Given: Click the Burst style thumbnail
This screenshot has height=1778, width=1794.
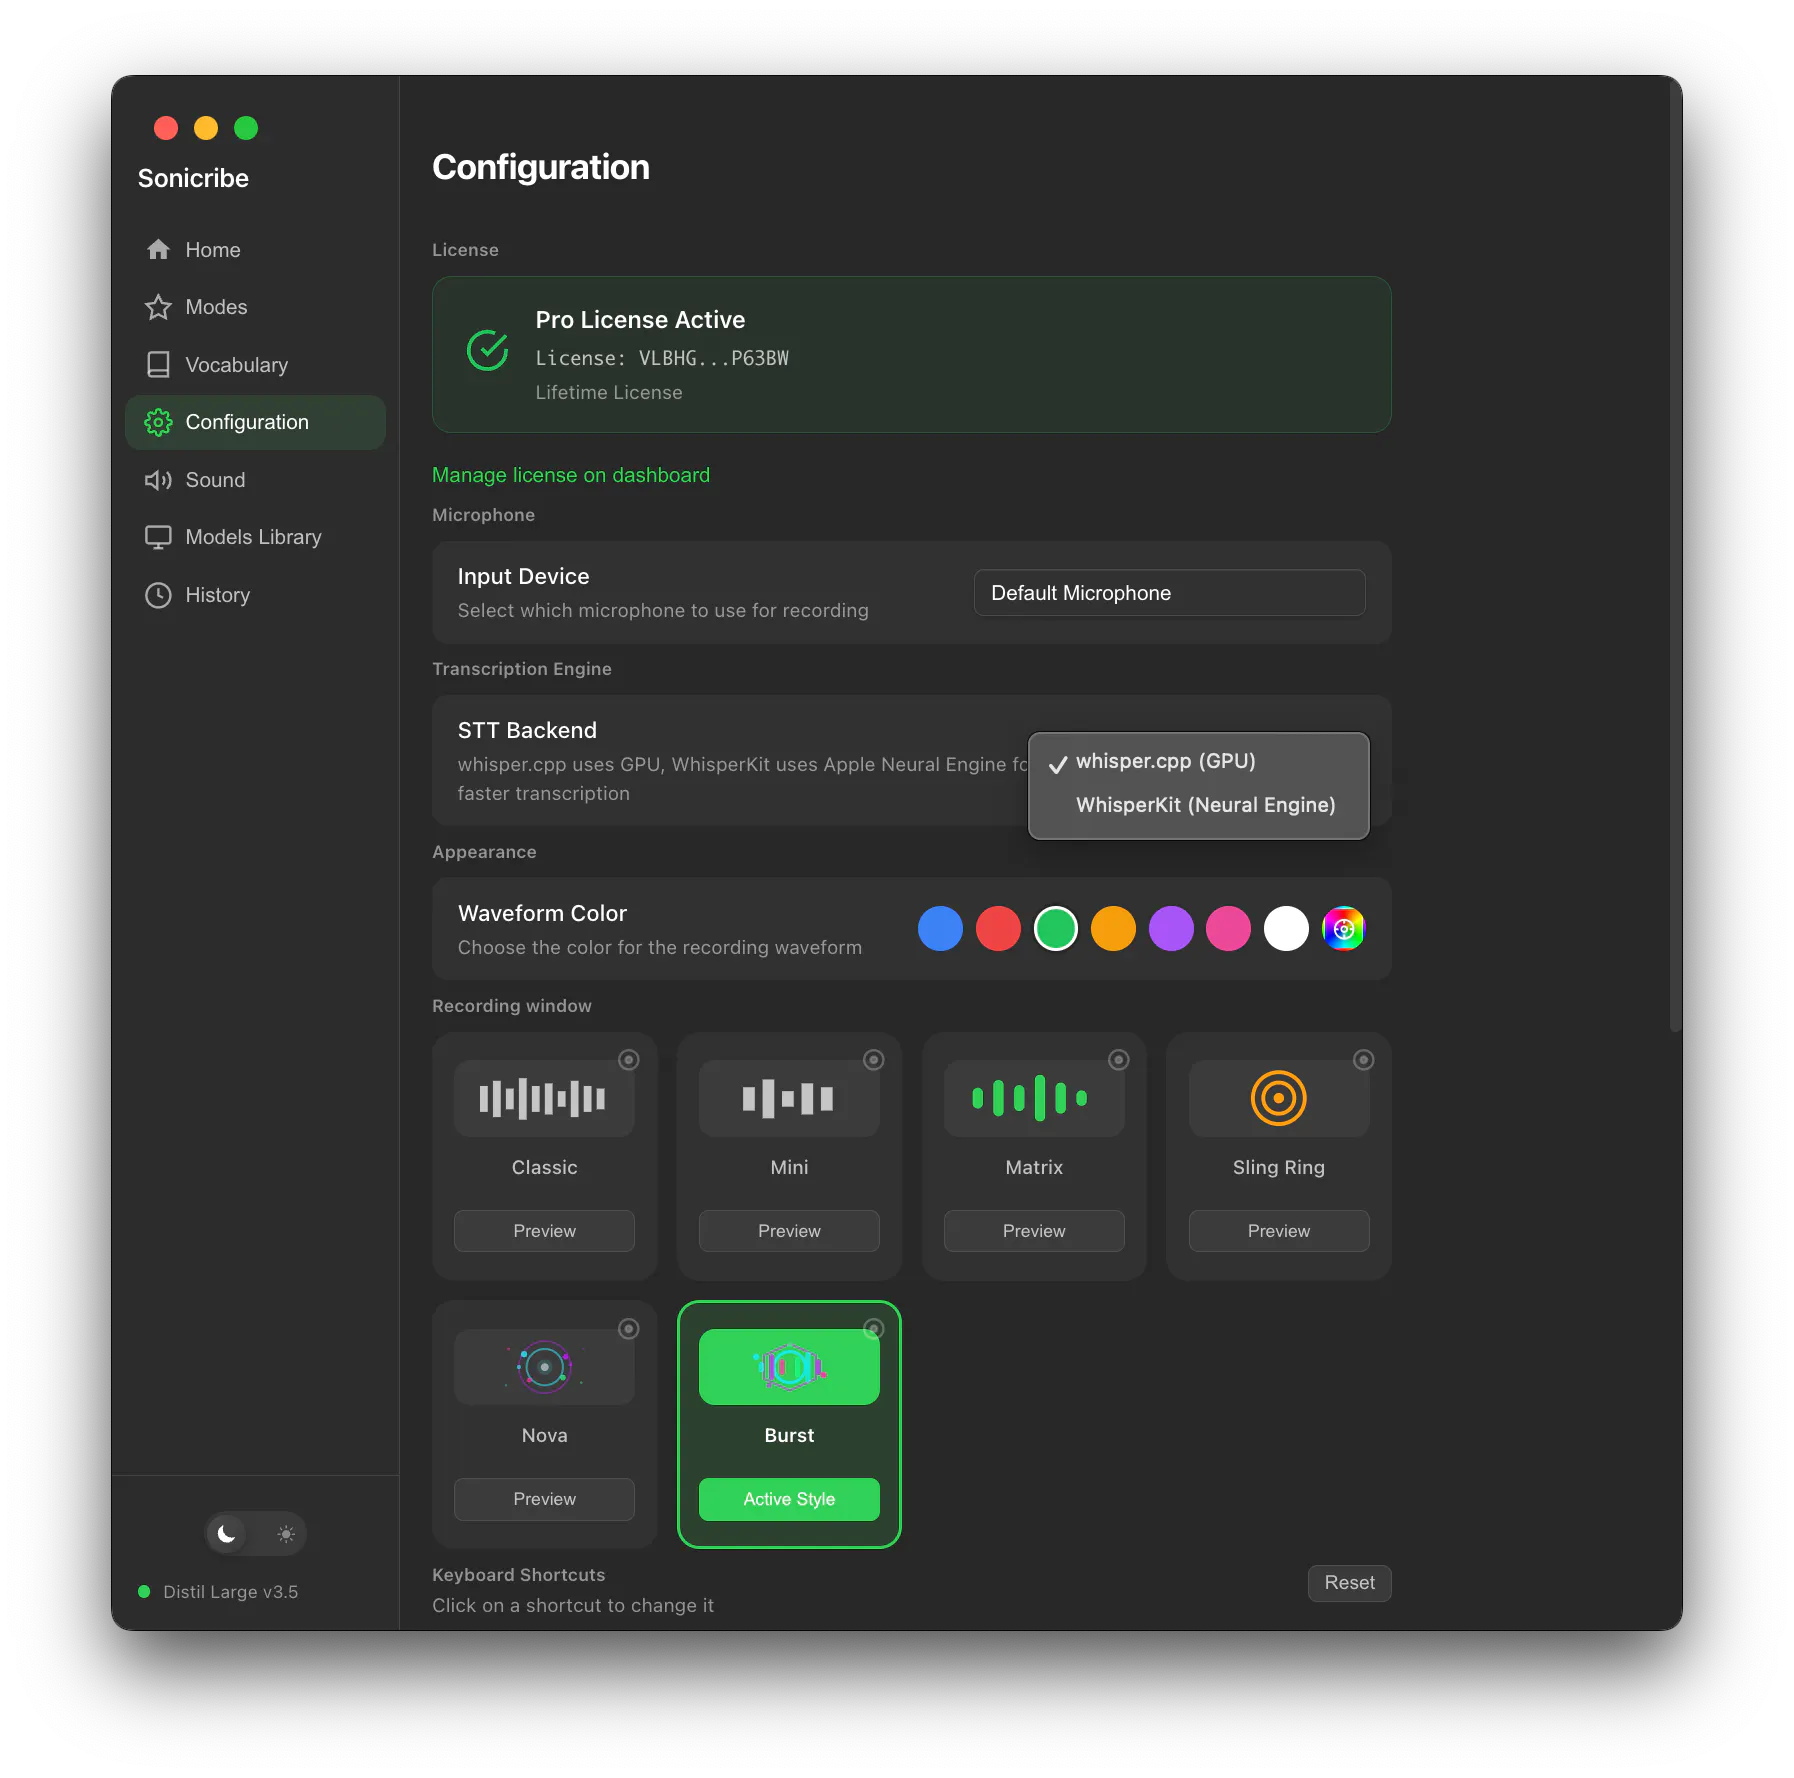Looking at the screenshot, I should (x=789, y=1366).
